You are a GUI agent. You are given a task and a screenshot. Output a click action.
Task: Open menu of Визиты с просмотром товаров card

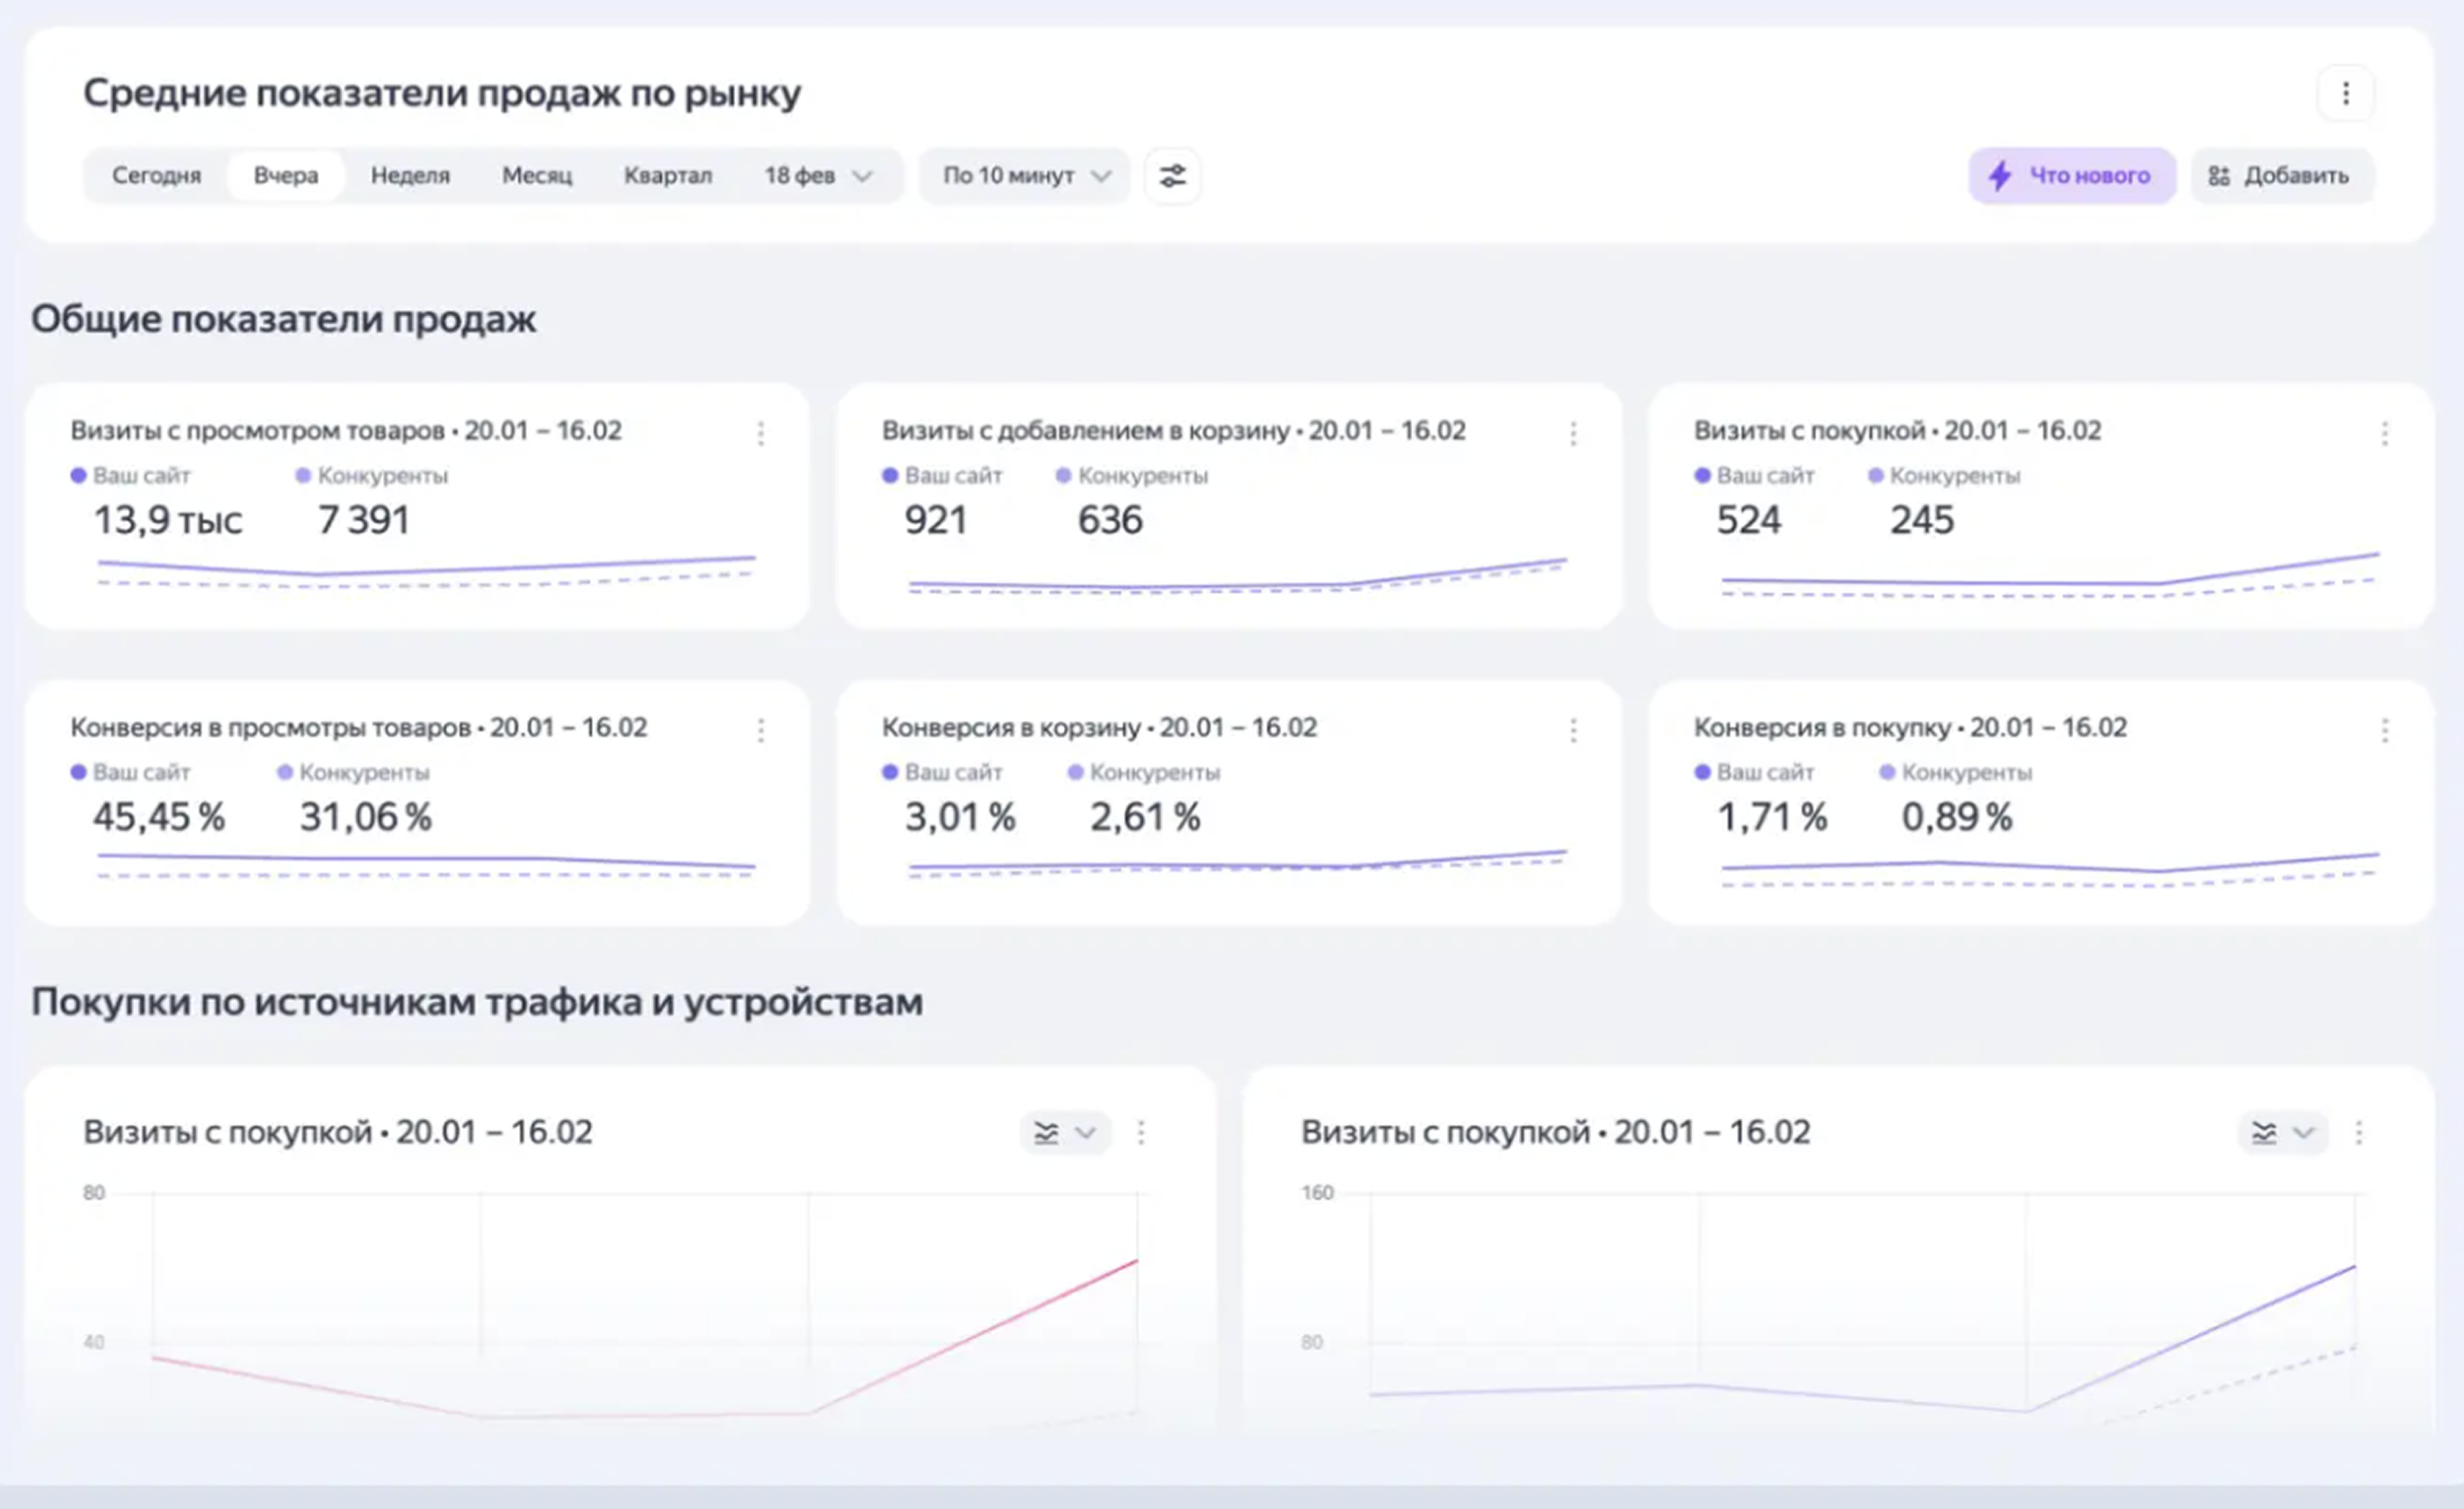(761, 433)
